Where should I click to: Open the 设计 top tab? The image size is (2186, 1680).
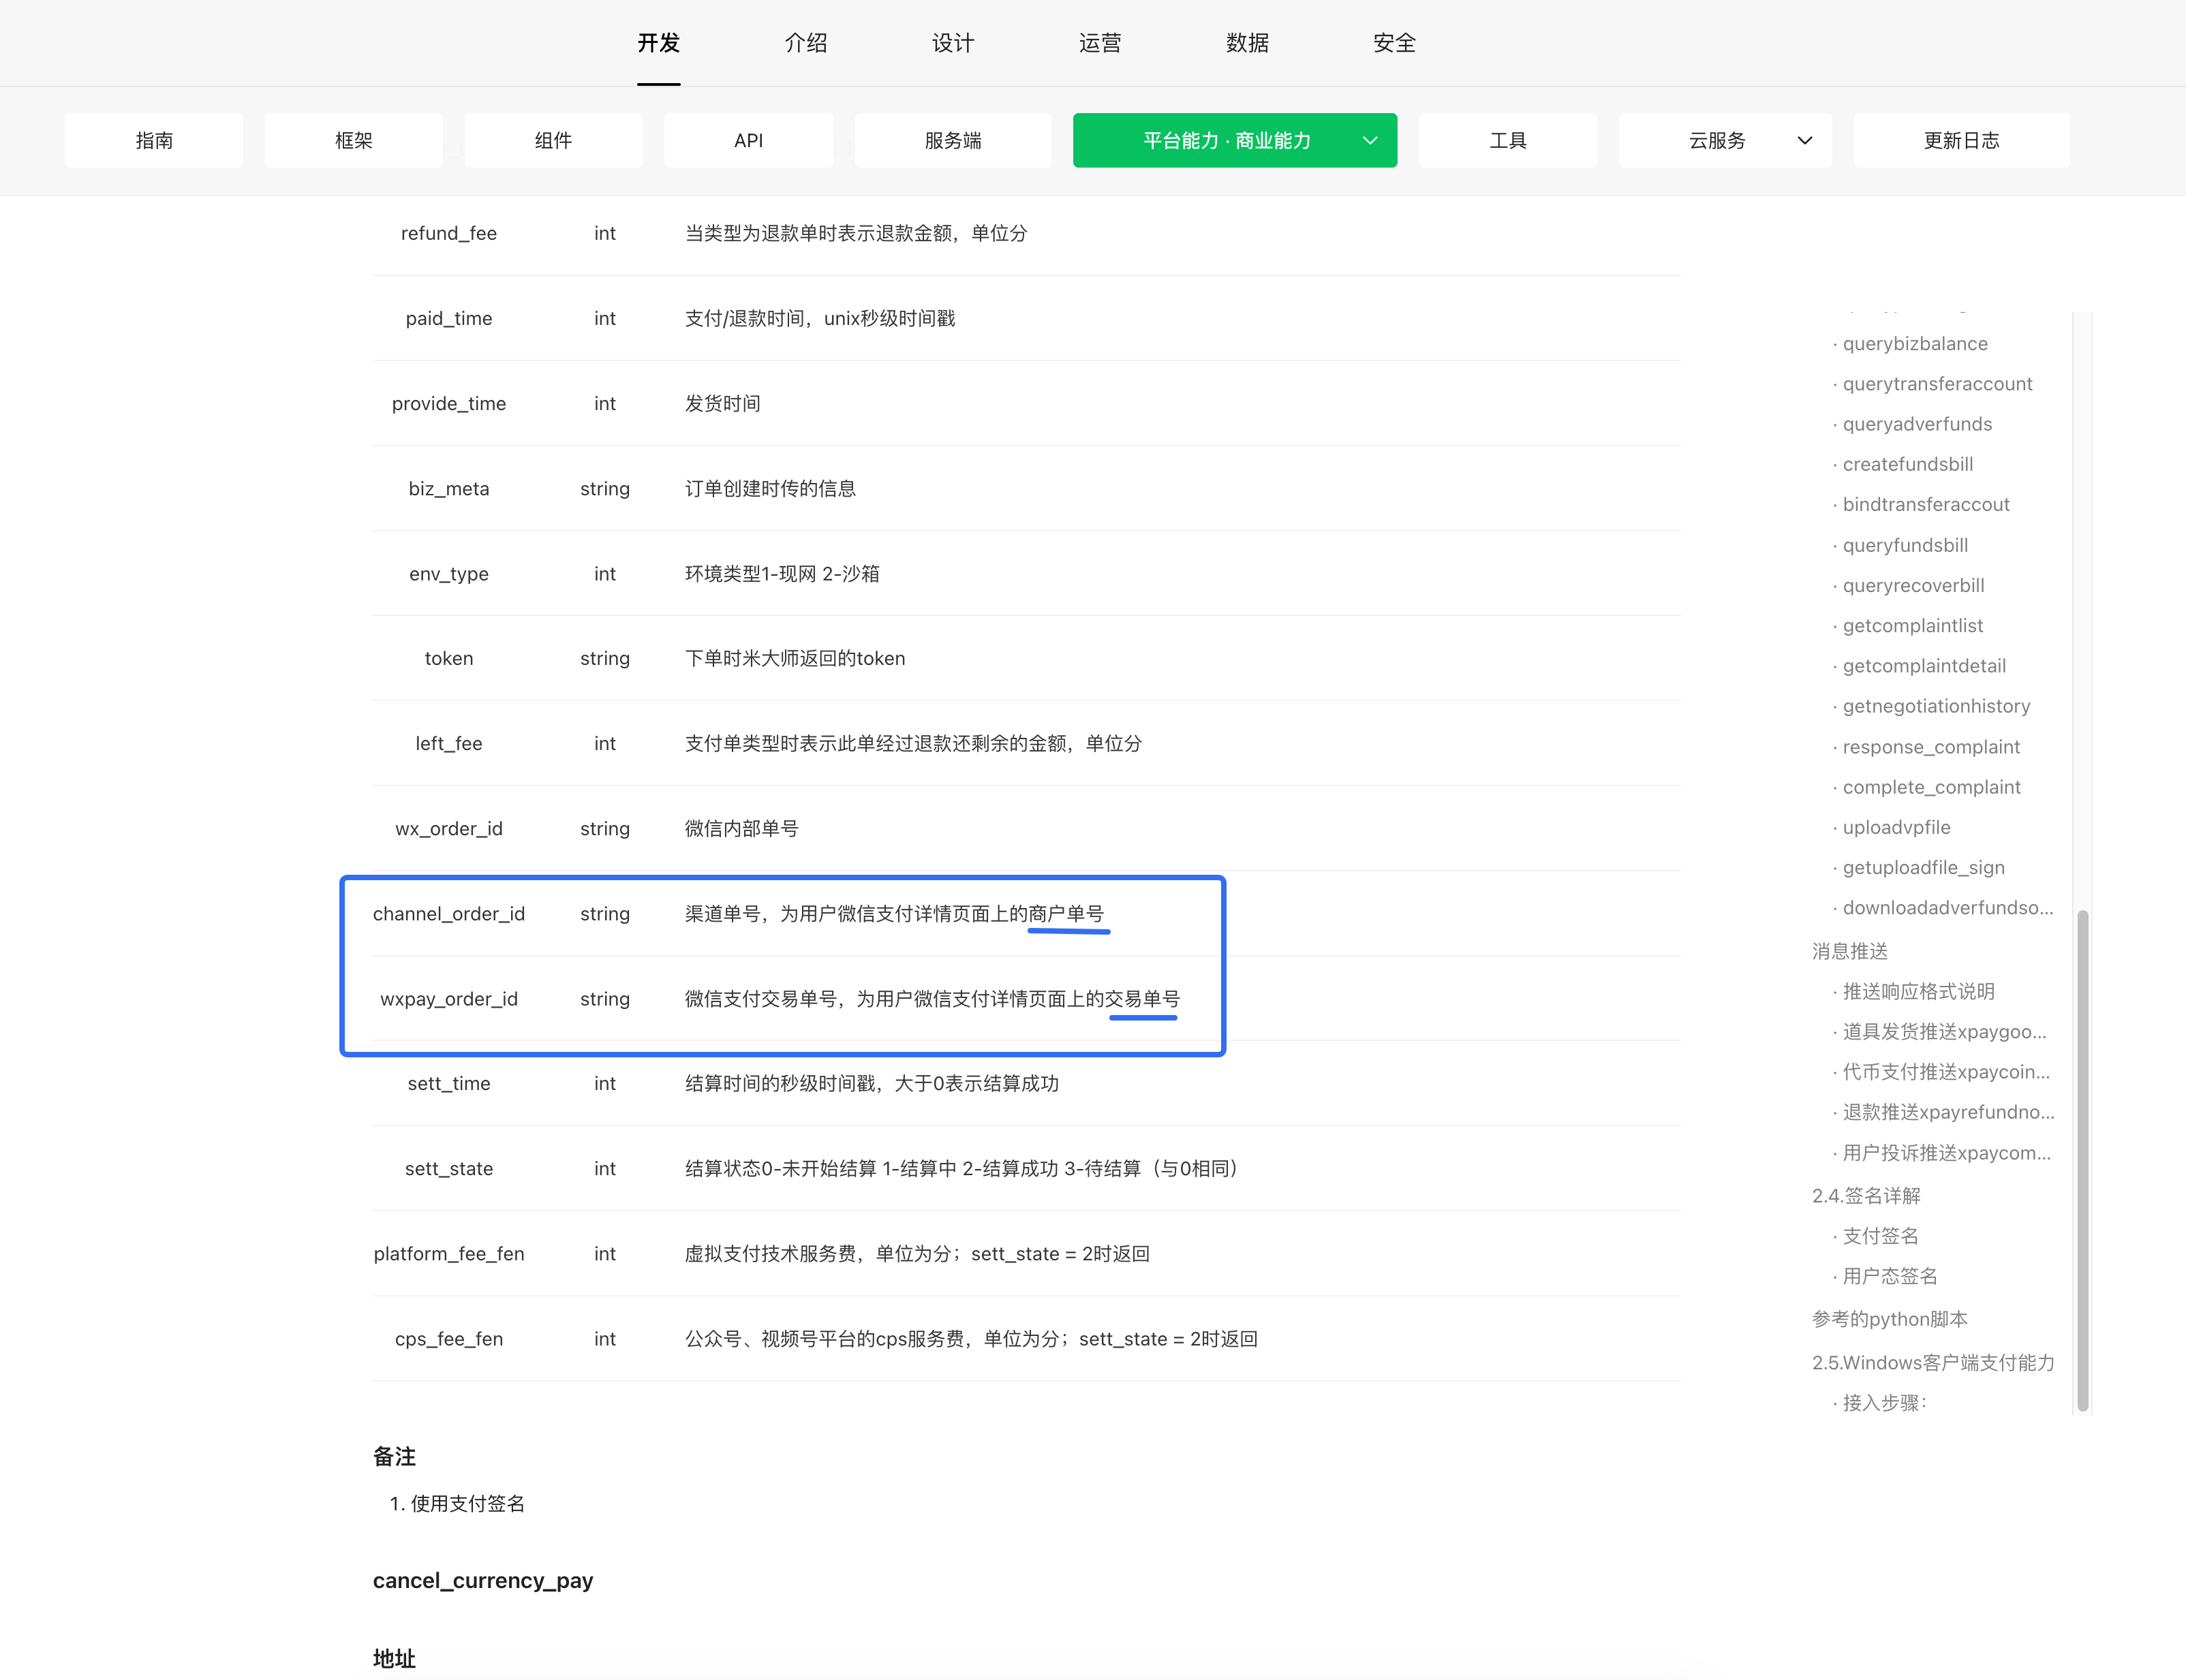952,43
